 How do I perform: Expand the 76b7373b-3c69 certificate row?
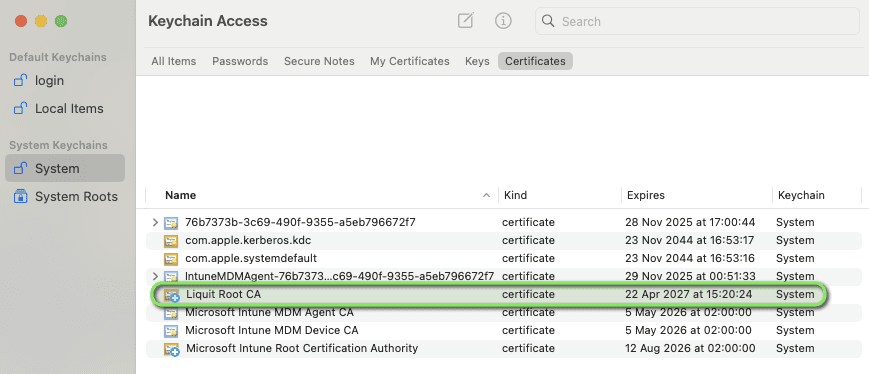point(155,222)
